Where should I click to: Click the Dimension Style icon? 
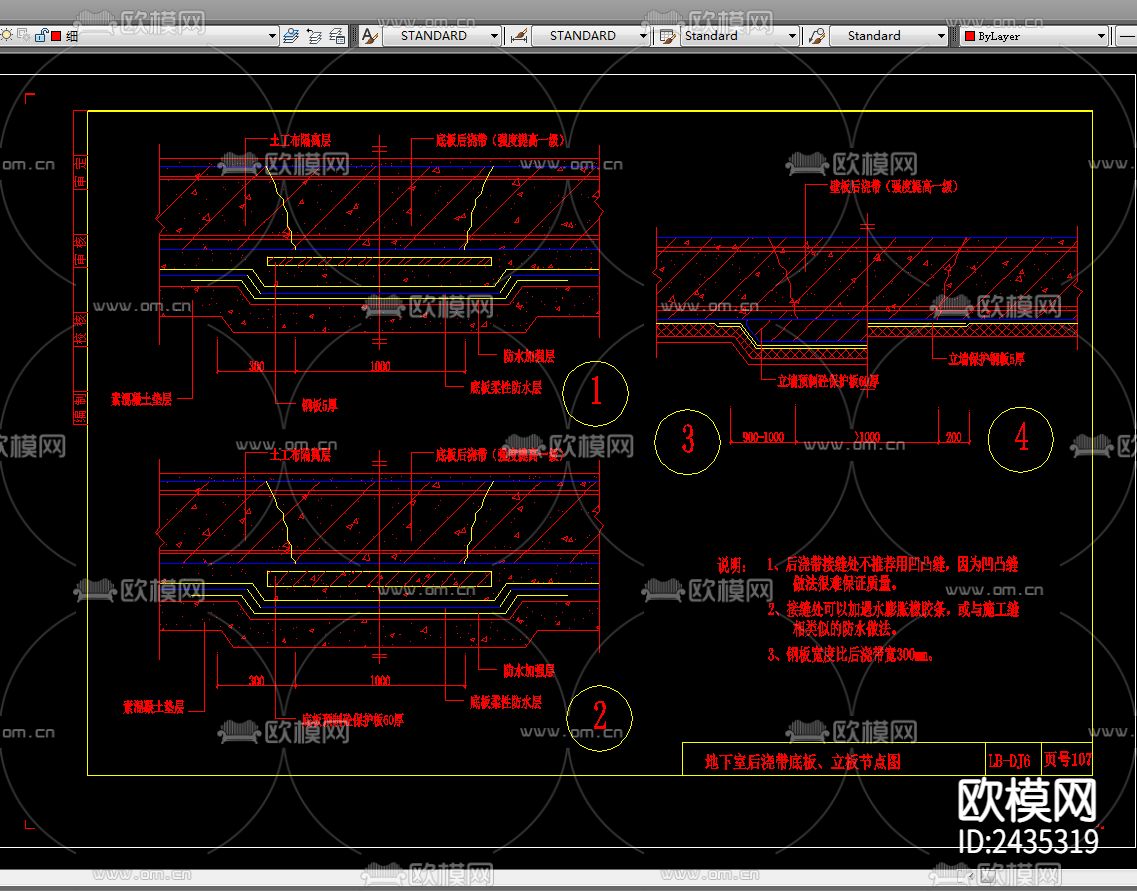coord(518,36)
